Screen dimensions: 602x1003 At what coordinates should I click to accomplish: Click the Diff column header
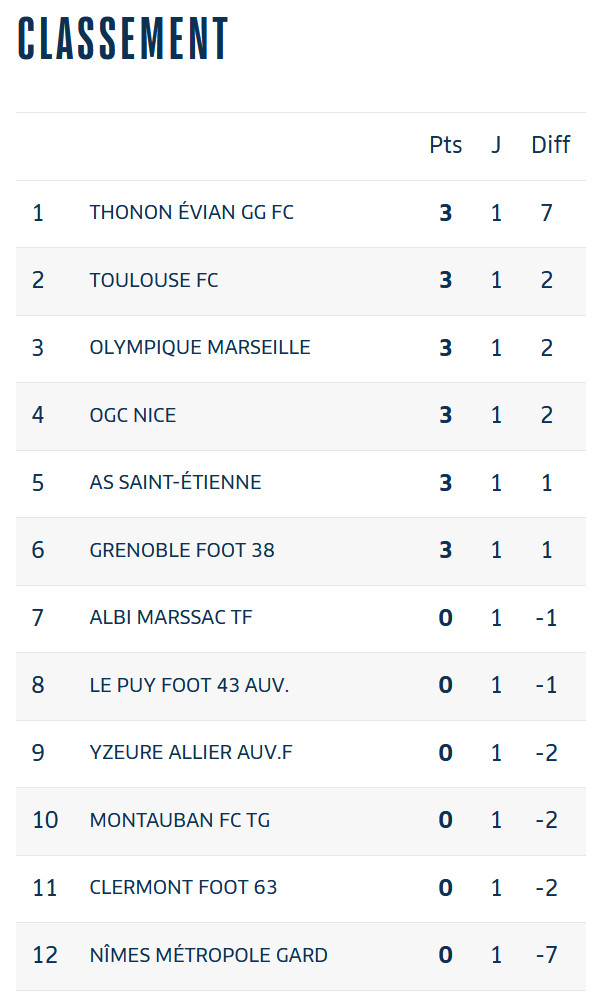550,145
